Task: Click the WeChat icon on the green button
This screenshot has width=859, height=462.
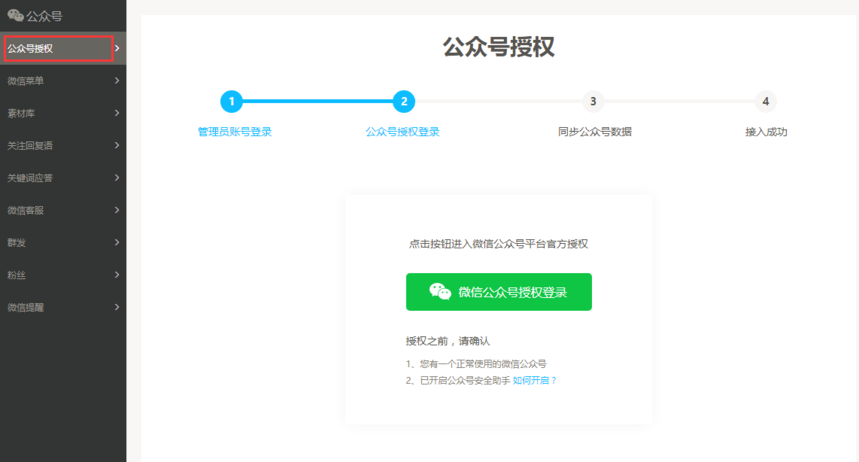Action: 440,292
